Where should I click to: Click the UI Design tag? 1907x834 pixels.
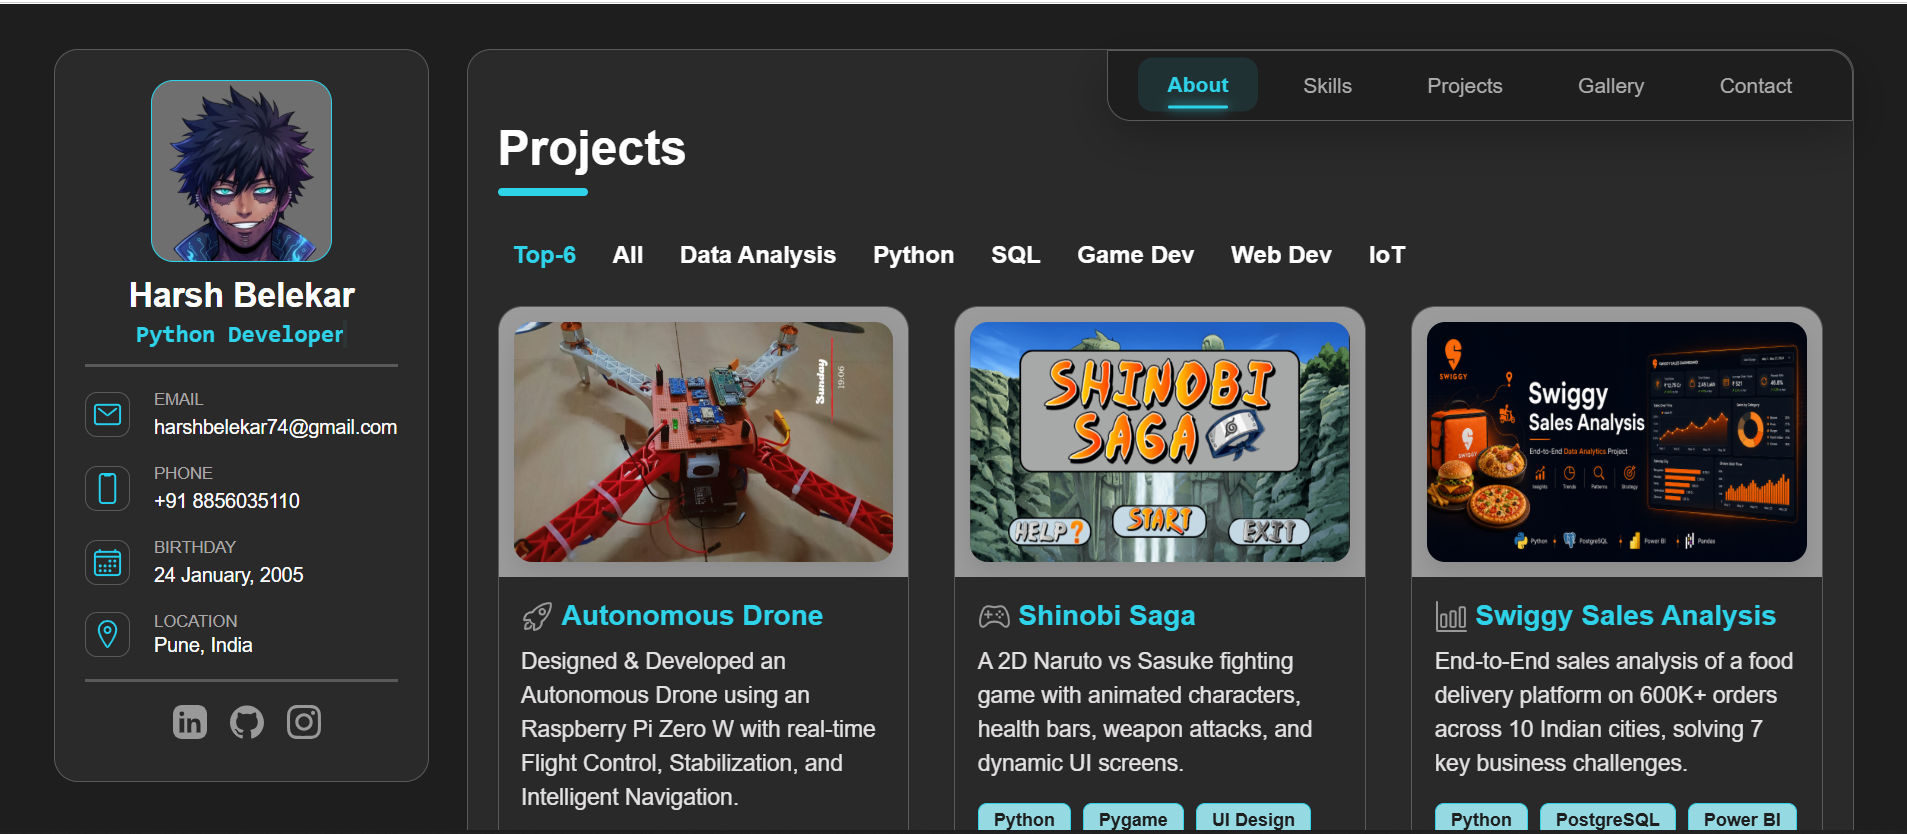1253,818
